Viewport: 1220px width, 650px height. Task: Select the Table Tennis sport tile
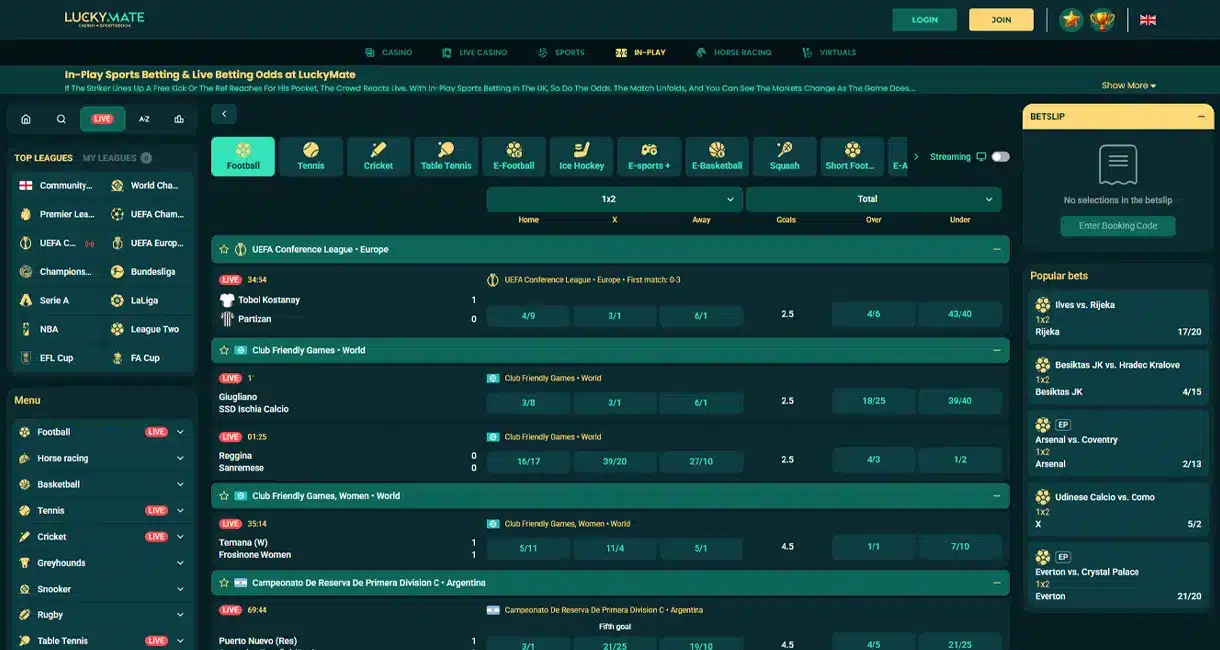(x=446, y=156)
